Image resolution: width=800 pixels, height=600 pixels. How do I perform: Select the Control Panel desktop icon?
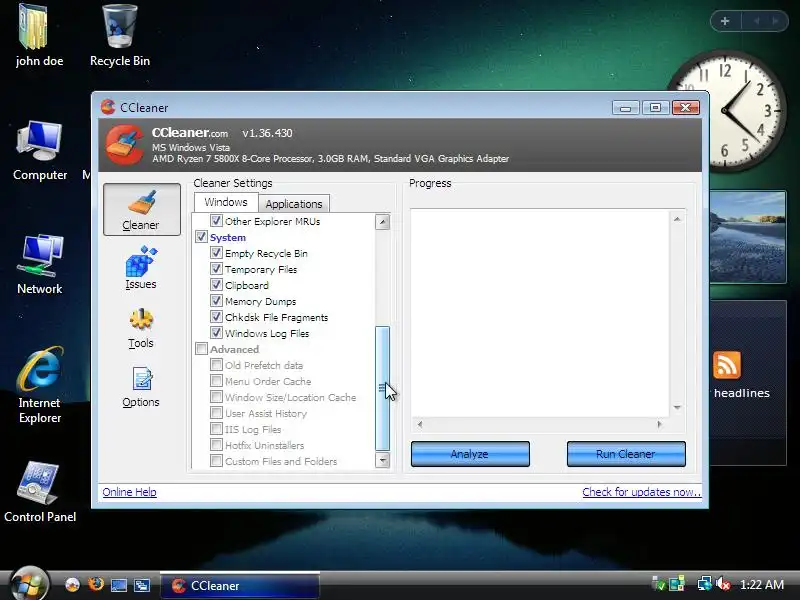click(x=40, y=492)
